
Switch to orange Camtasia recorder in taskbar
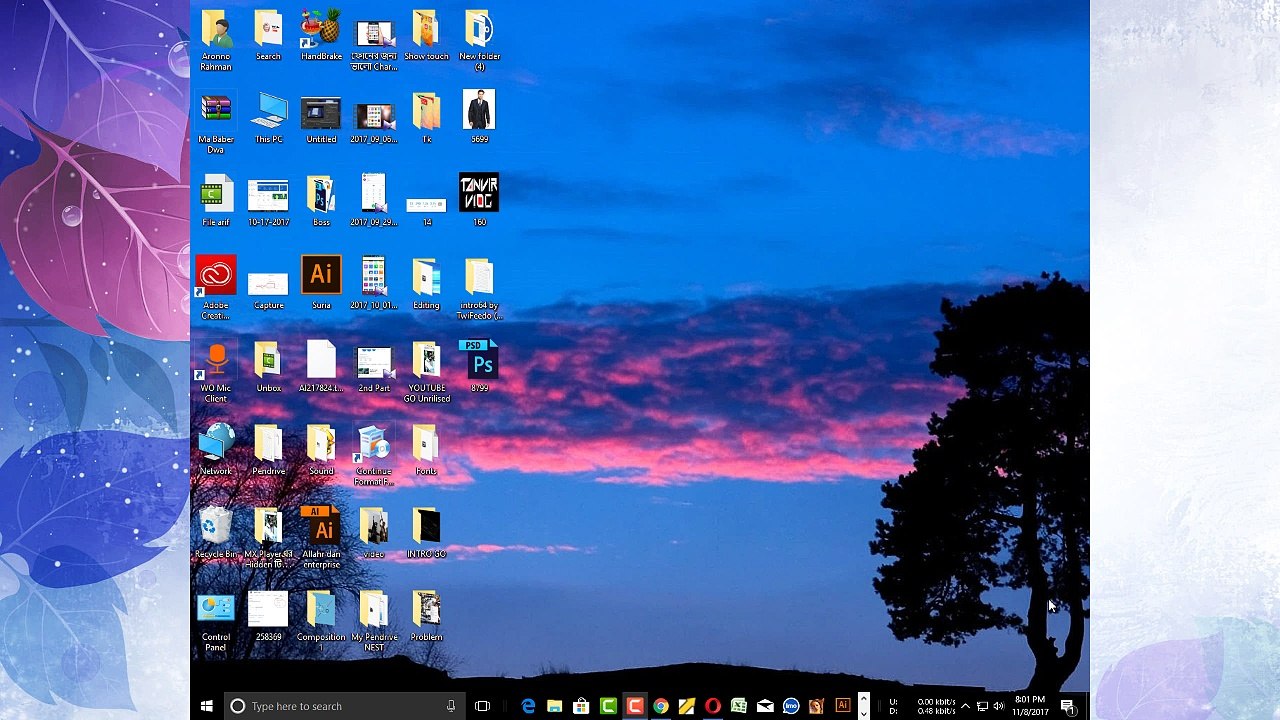tap(634, 706)
